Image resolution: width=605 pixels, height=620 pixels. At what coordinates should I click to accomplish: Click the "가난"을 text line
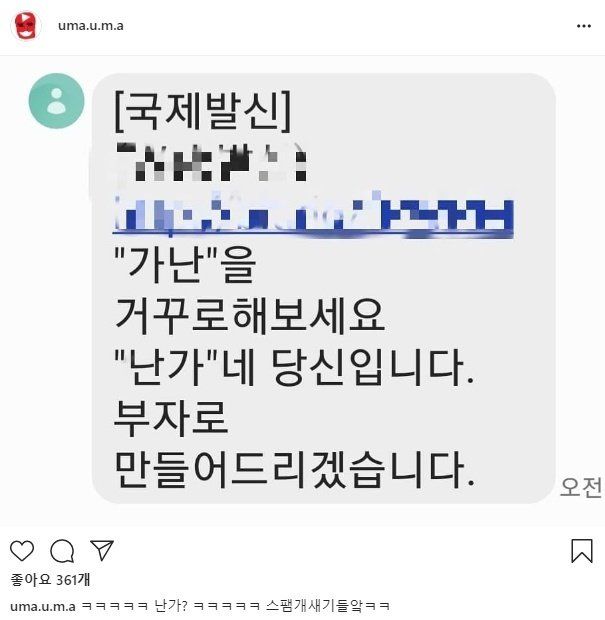tap(185, 265)
